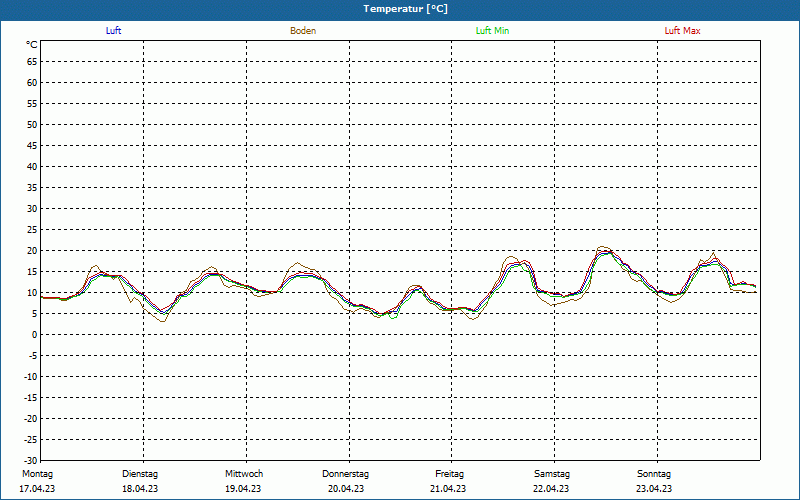Click the Mittwoch day label
Screen dimensions: 800x500
244,474
